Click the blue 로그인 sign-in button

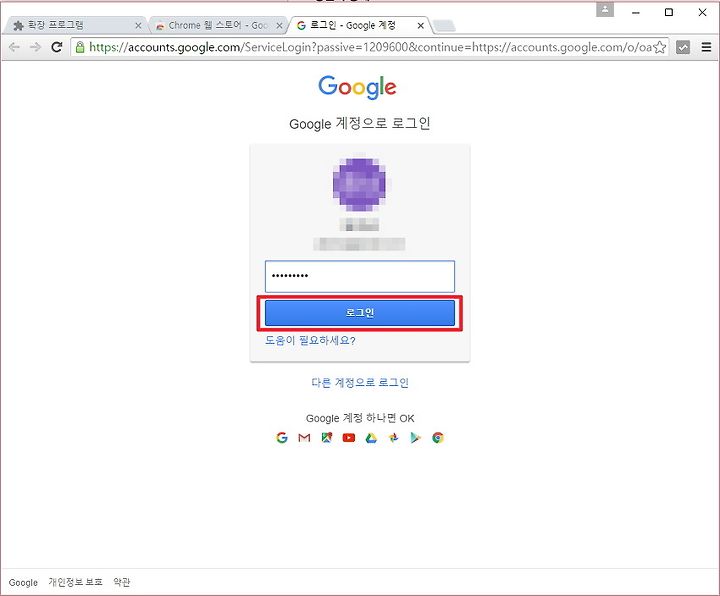coord(360,313)
